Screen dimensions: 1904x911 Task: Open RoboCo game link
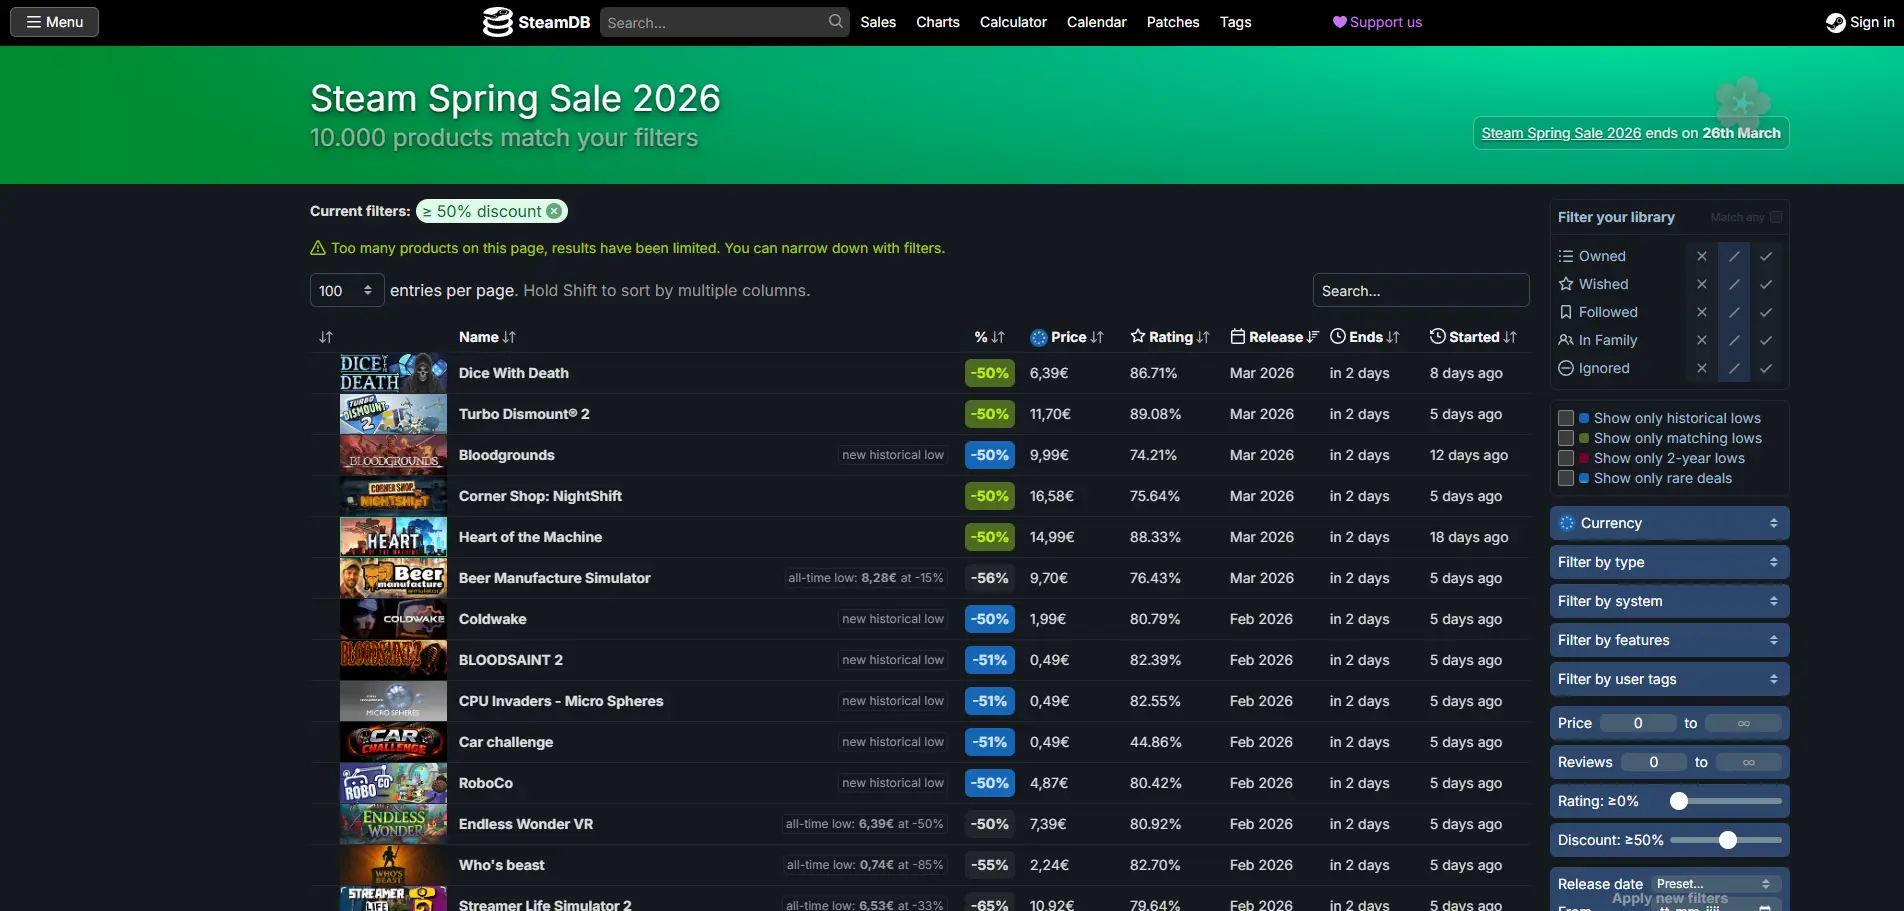485,783
